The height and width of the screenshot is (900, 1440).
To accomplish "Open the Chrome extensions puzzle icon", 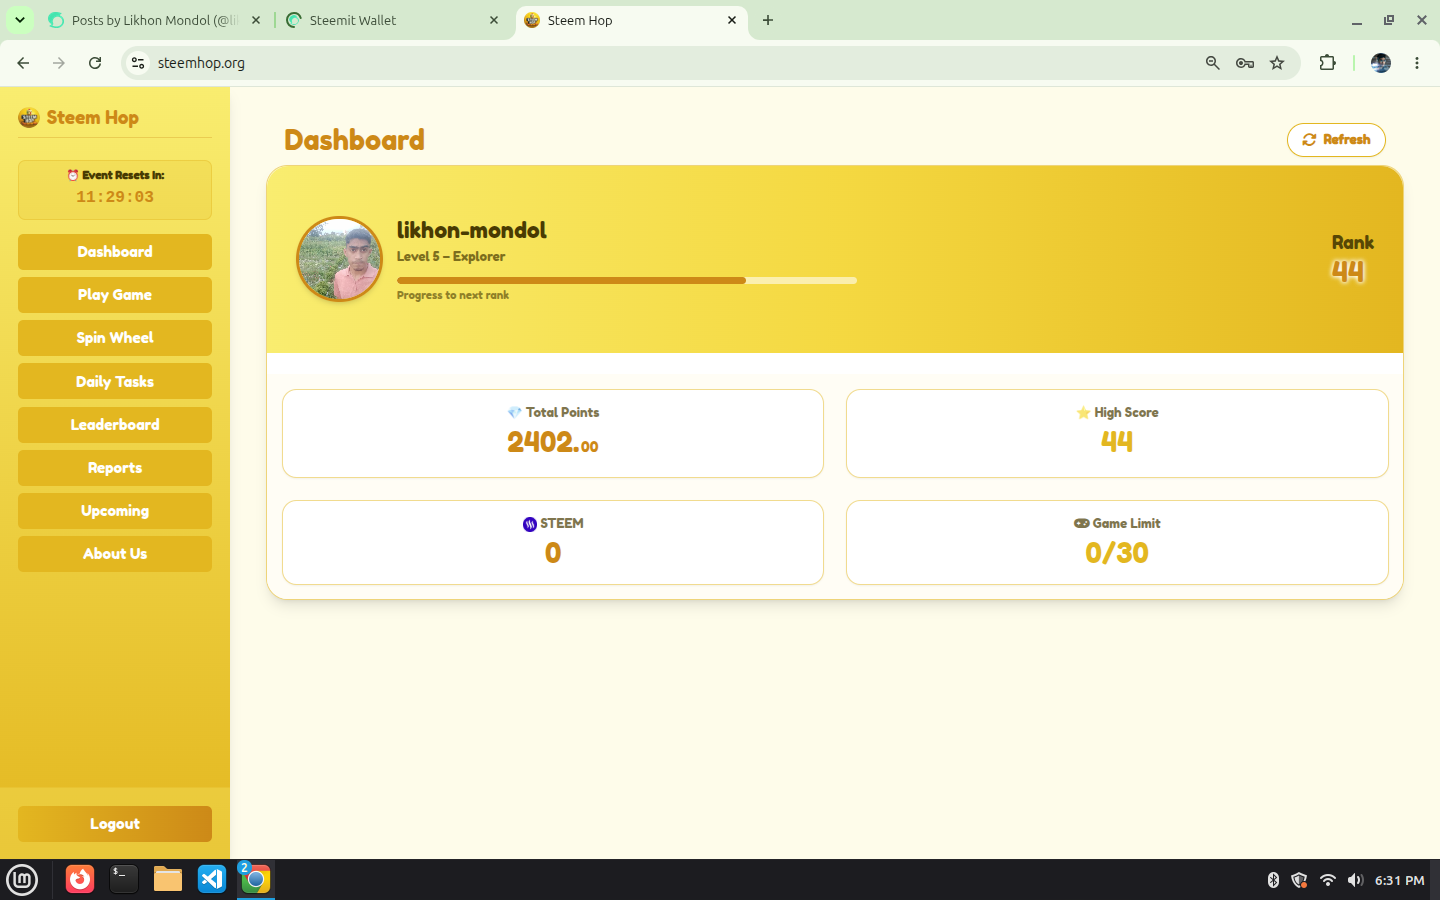I will tap(1327, 63).
